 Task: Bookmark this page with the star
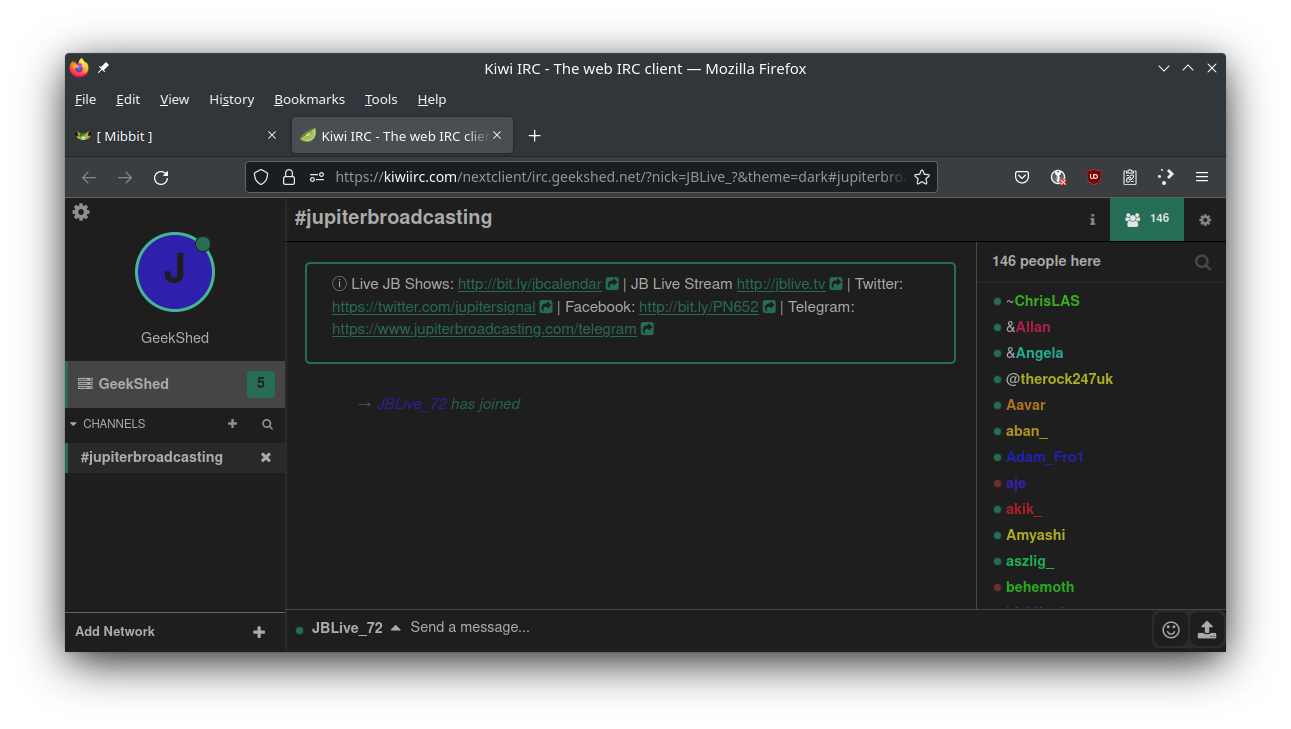922,177
